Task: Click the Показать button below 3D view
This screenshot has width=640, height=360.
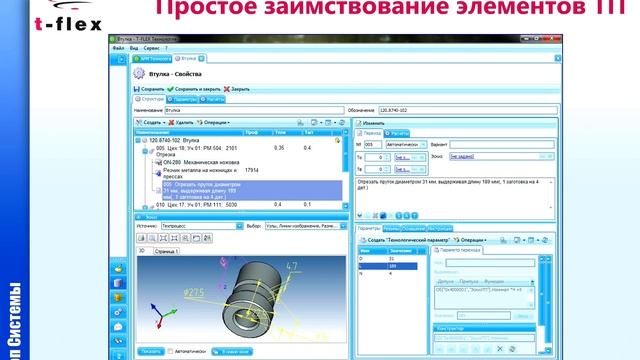Action: [151, 351]
